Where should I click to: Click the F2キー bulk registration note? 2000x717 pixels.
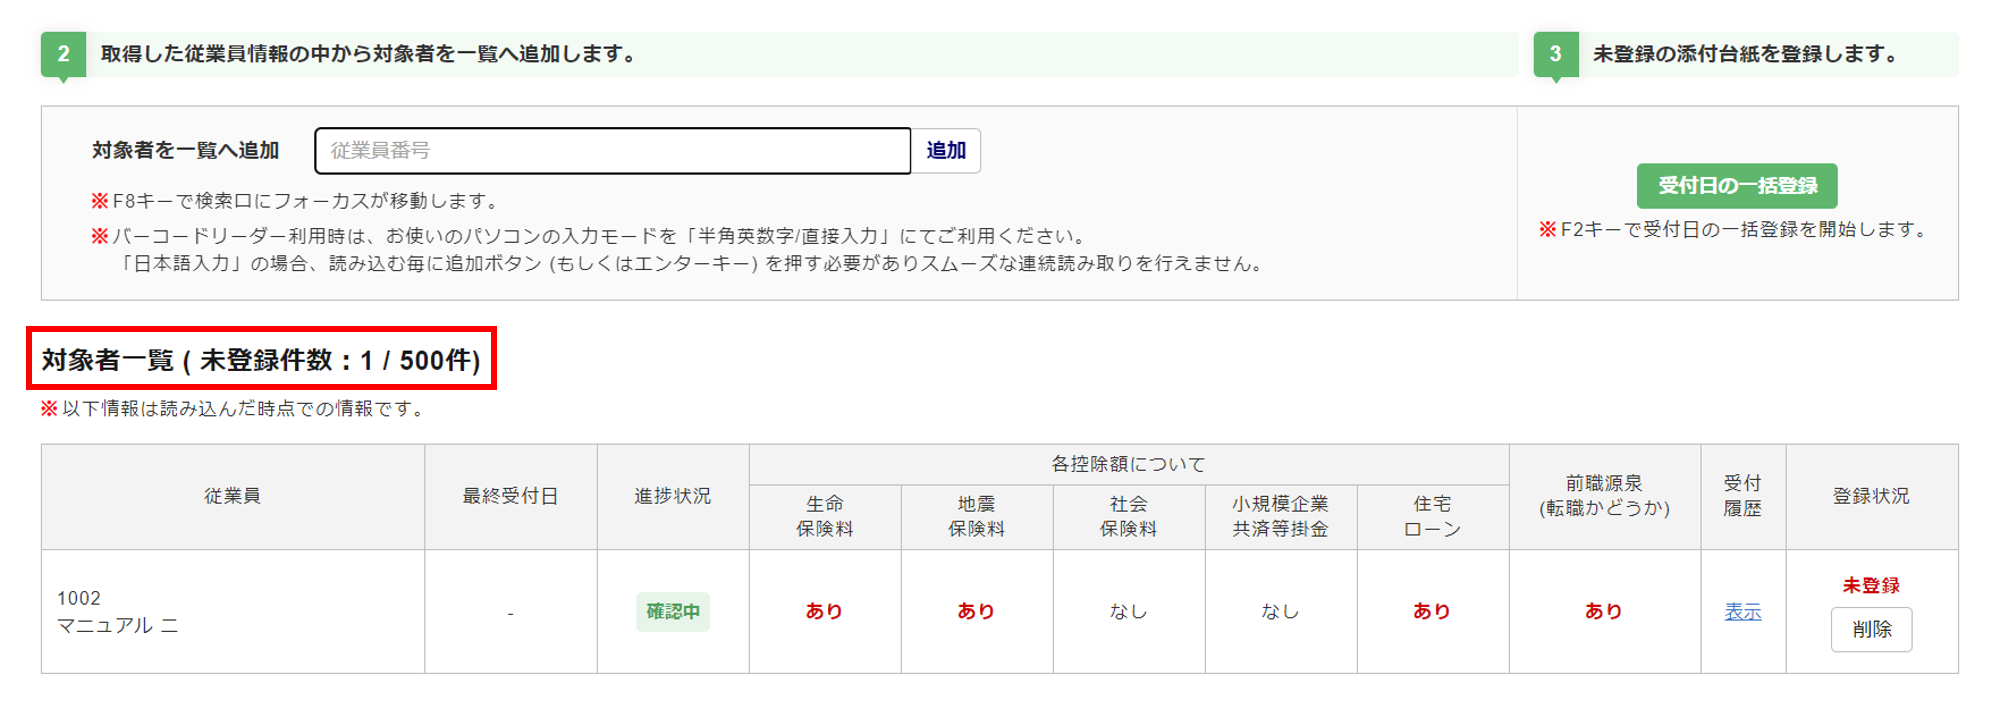click(1733, 230)
